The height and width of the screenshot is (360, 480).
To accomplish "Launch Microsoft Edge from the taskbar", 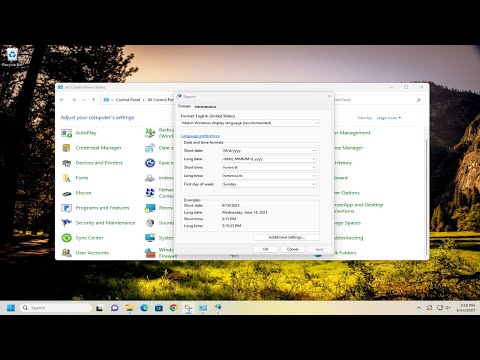I will pyautogui.click(x=144, y=308).
